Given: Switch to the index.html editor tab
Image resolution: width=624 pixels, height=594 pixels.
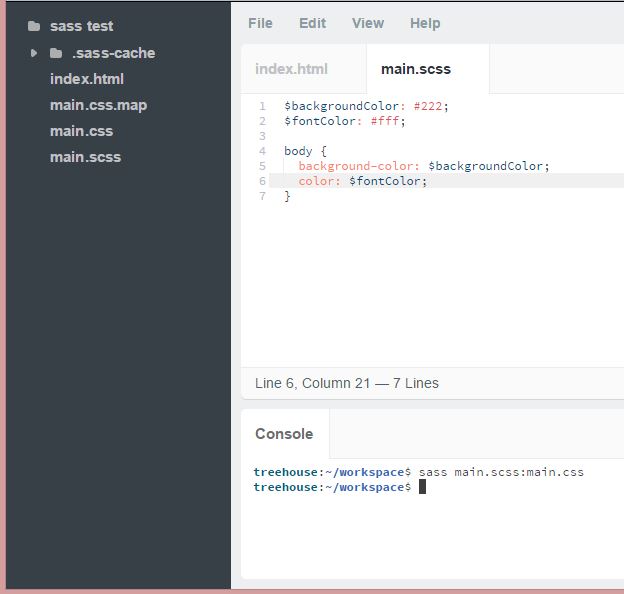Looking at the screenshot, I should click(x=291, y=69).
